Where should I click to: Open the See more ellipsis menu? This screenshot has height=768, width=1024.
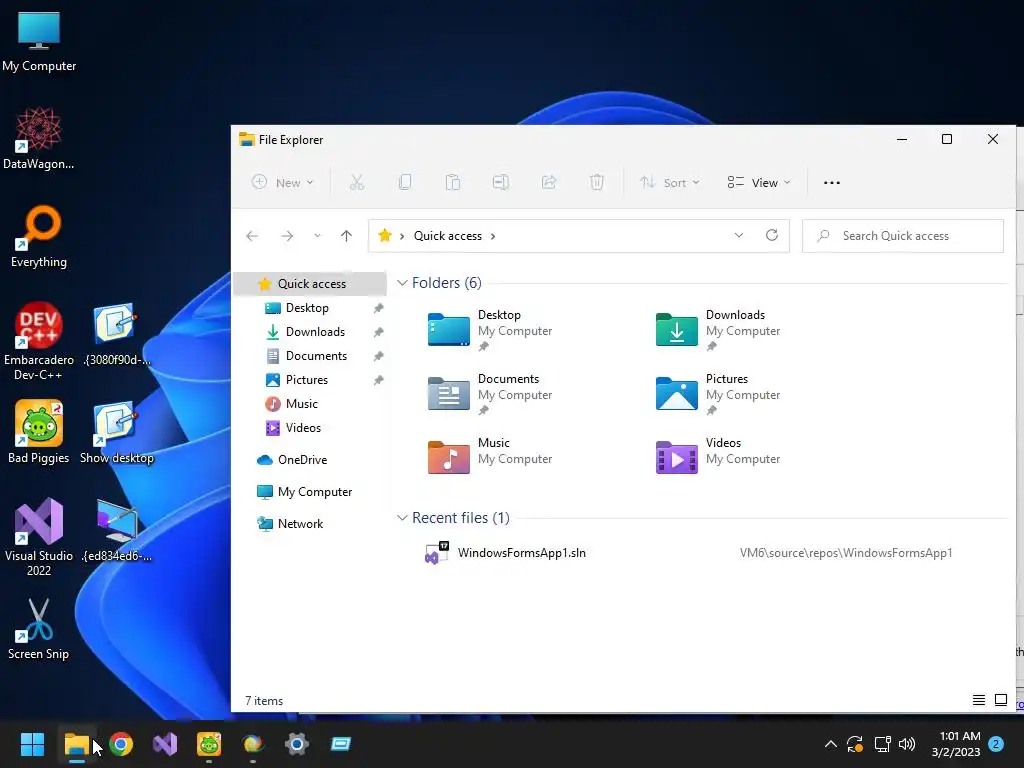coord(832,183)
